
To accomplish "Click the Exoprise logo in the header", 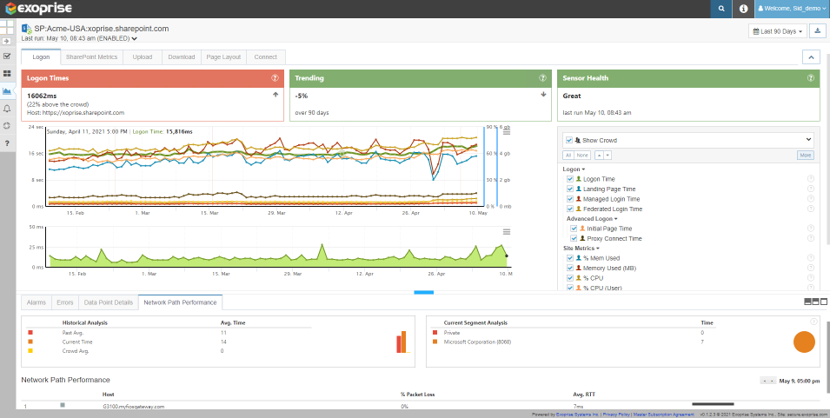I will coord(38,8).
